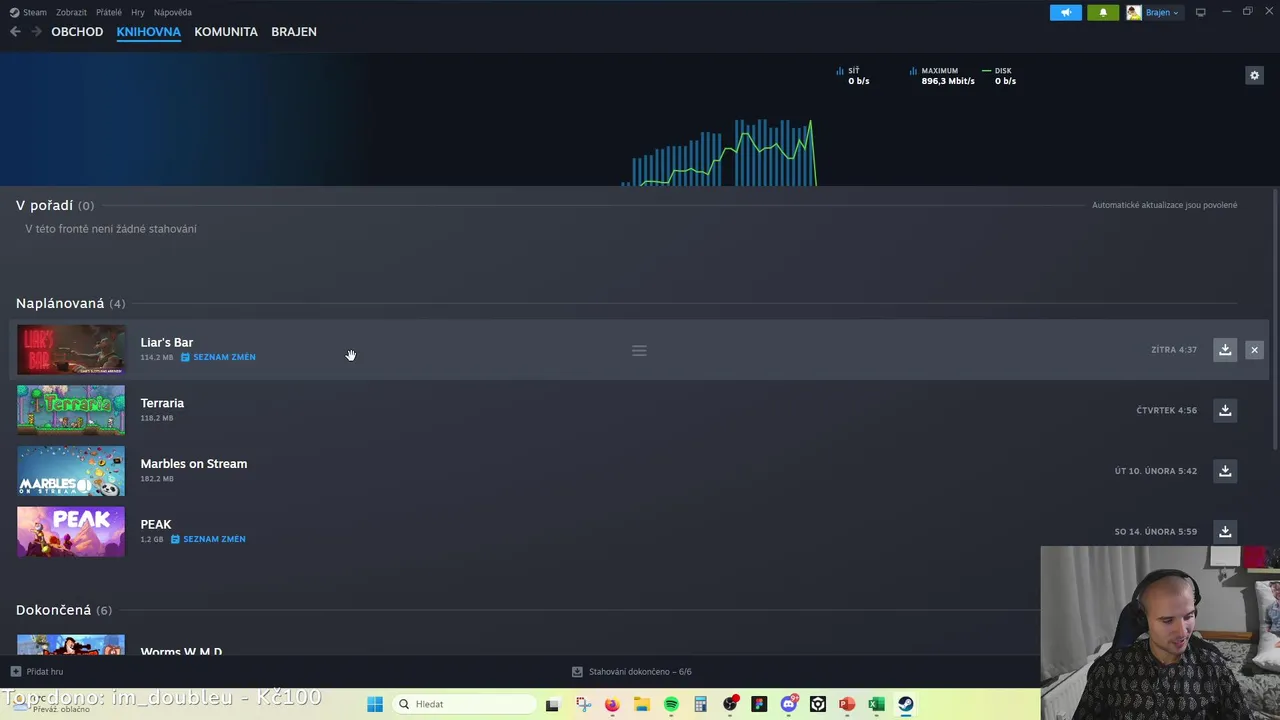Open Firefox from the taskbar
This screenshot has width=1280, height=720.
[612, 704]
